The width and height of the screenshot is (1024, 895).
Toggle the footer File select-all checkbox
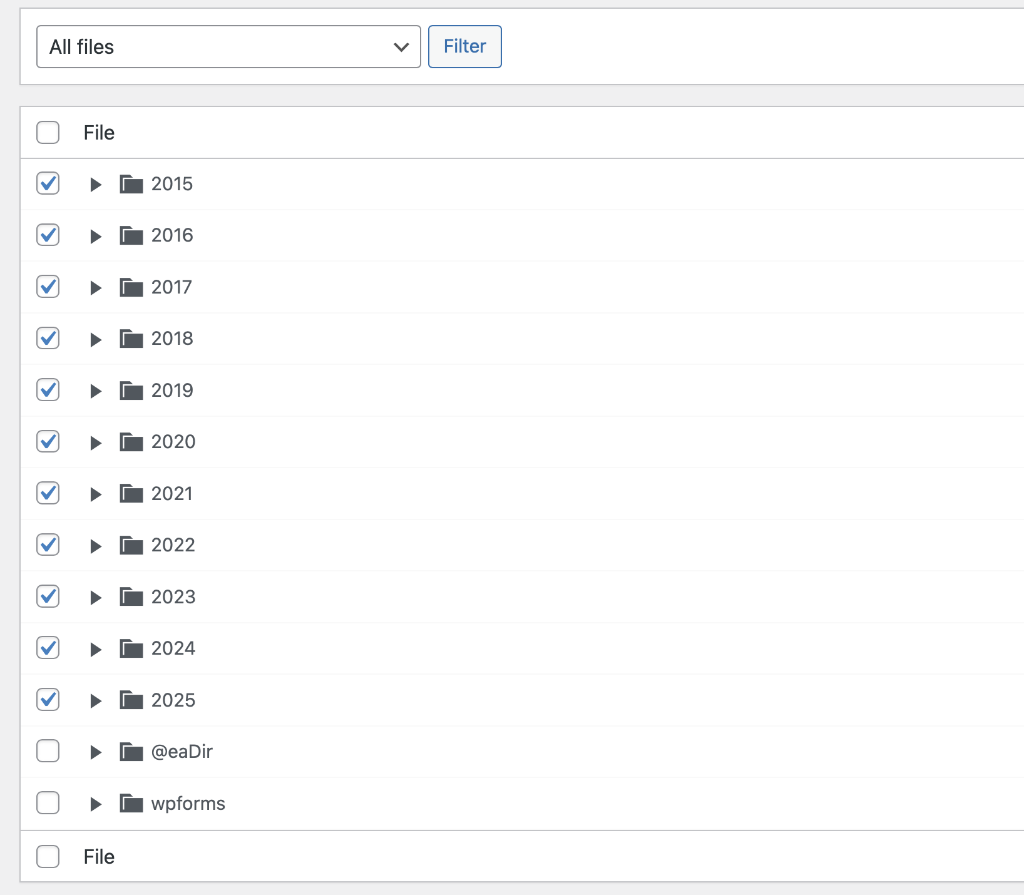click(48, 857)
